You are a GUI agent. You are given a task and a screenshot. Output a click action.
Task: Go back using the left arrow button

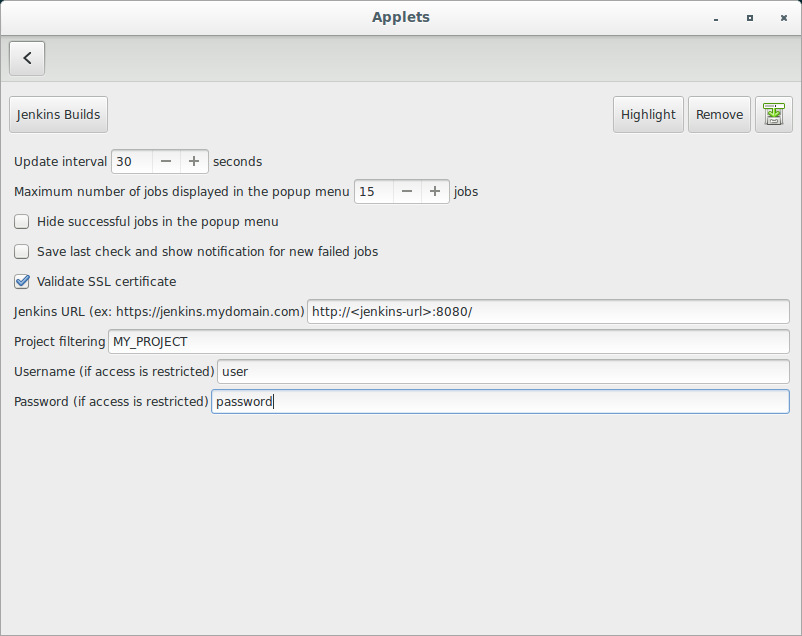[27, 58]
